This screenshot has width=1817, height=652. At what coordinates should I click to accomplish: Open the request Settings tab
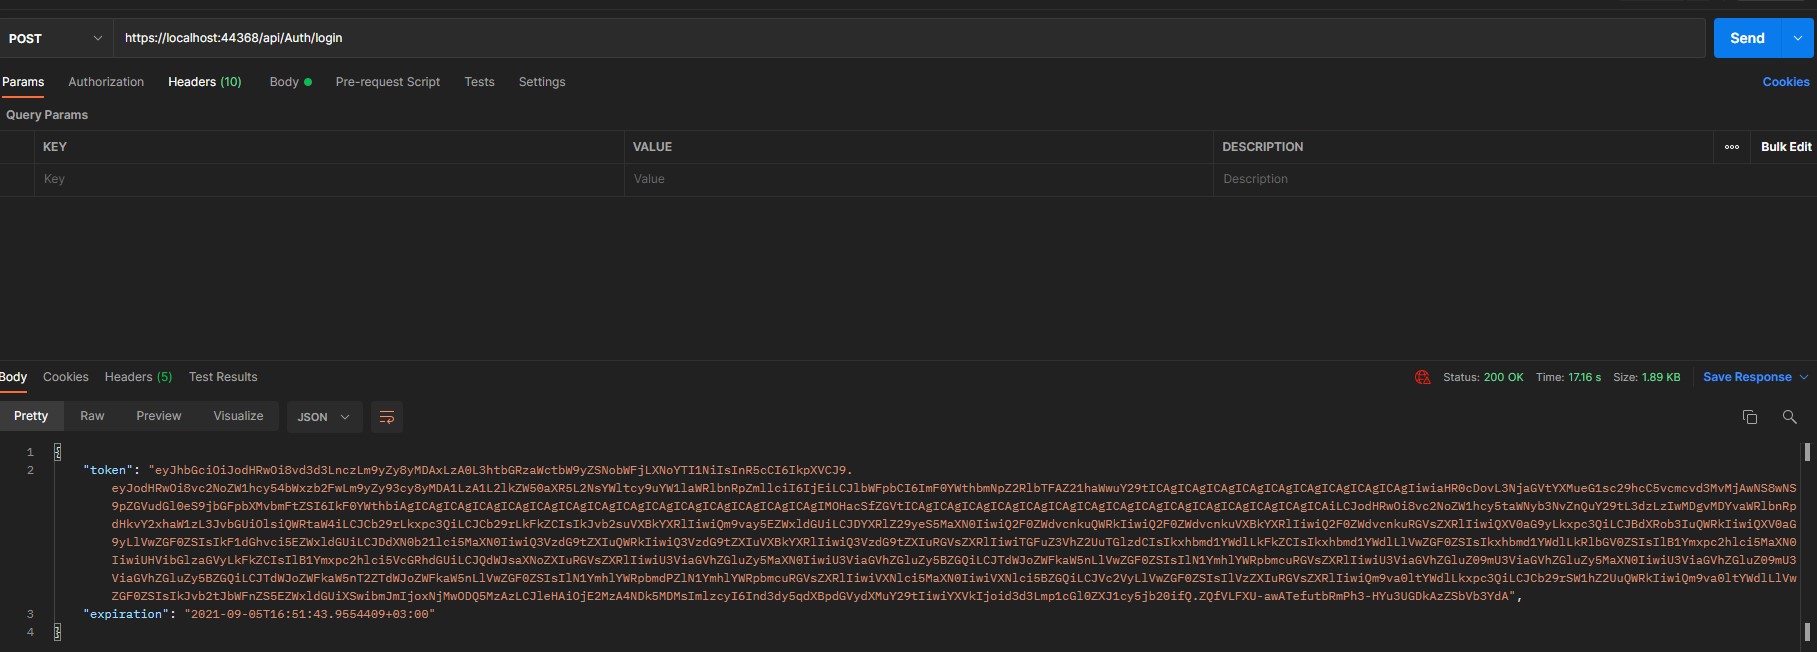(542, 82)
